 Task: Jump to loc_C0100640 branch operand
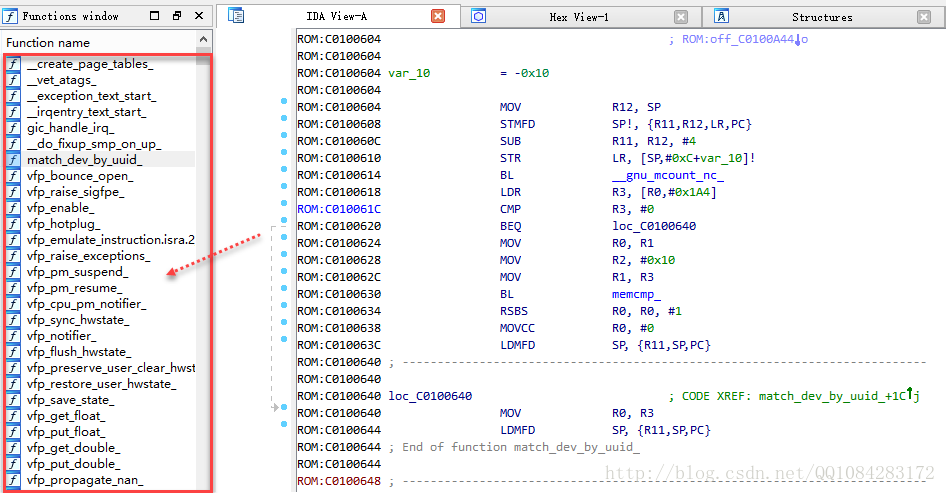point(654,226)
